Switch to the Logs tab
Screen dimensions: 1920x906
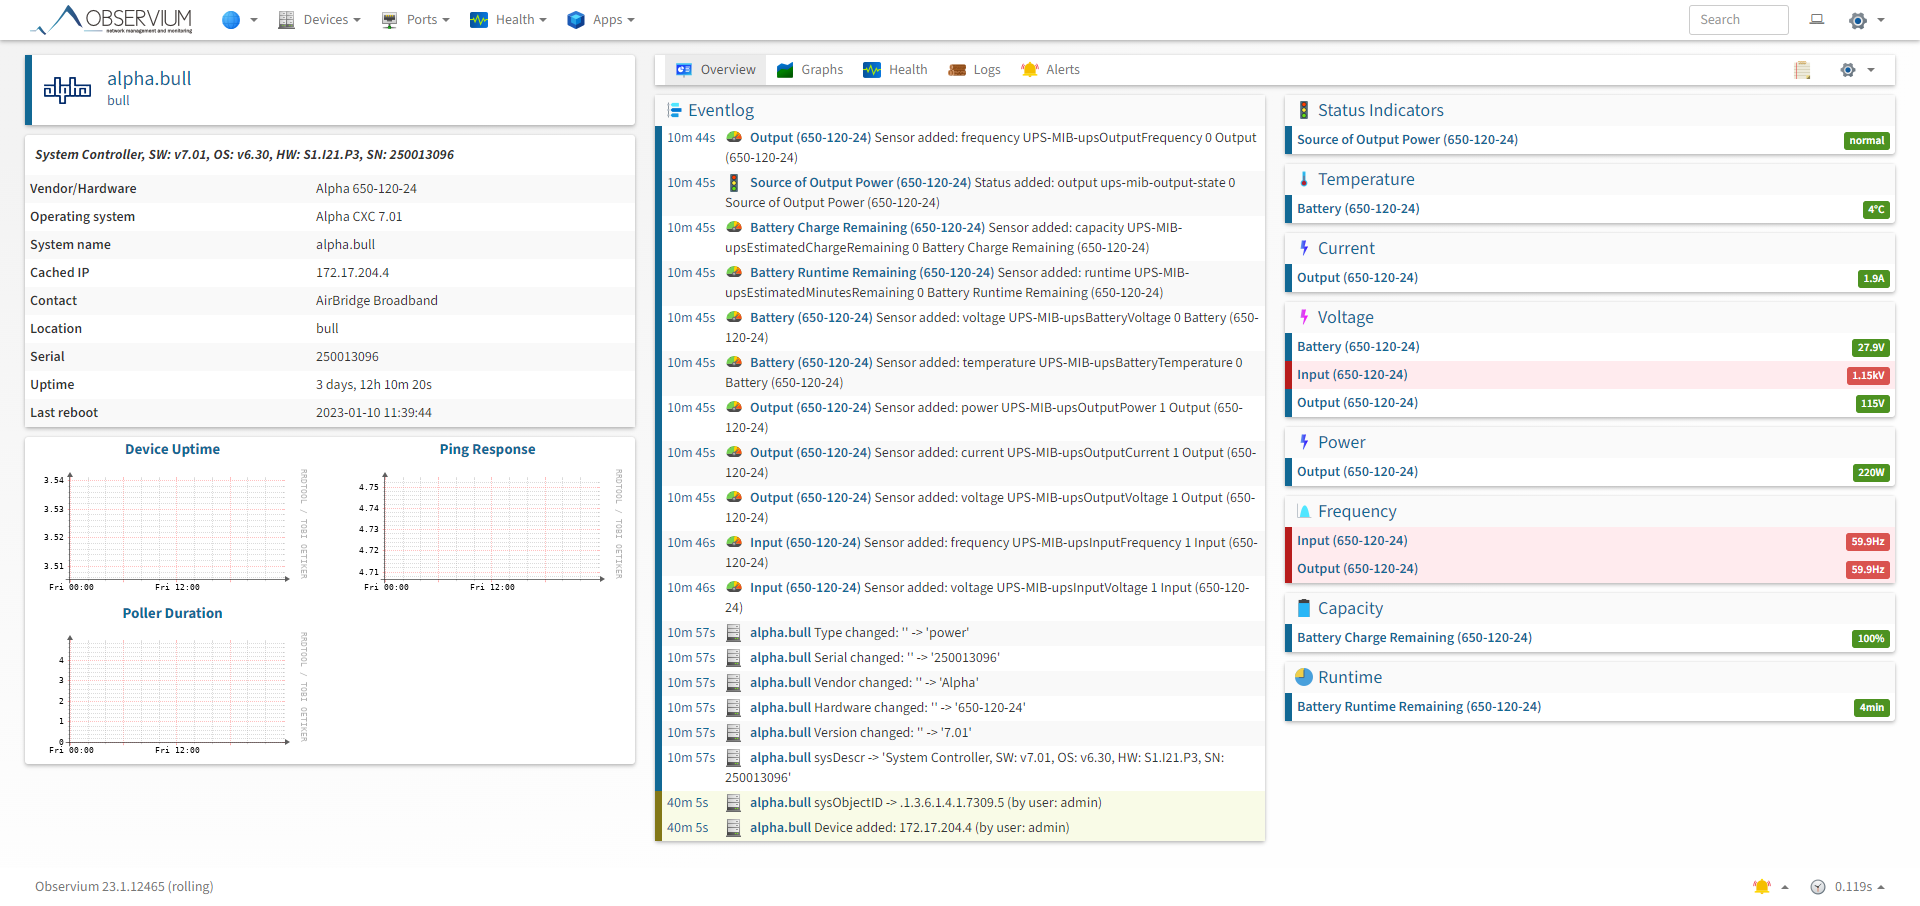(x=974, y=70)
